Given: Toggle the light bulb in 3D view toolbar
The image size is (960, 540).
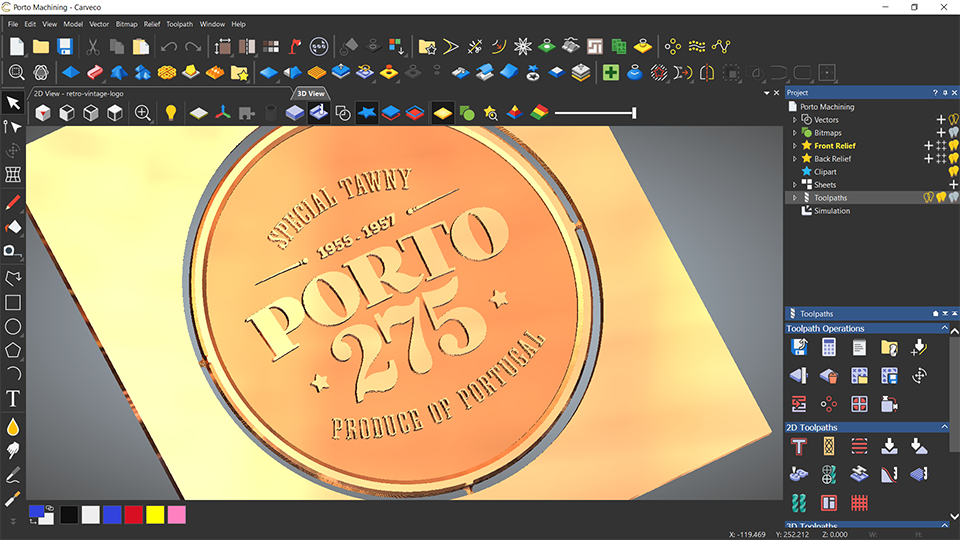Looking at the screenshot, I should pyautogui.click(x=171, y=113).
